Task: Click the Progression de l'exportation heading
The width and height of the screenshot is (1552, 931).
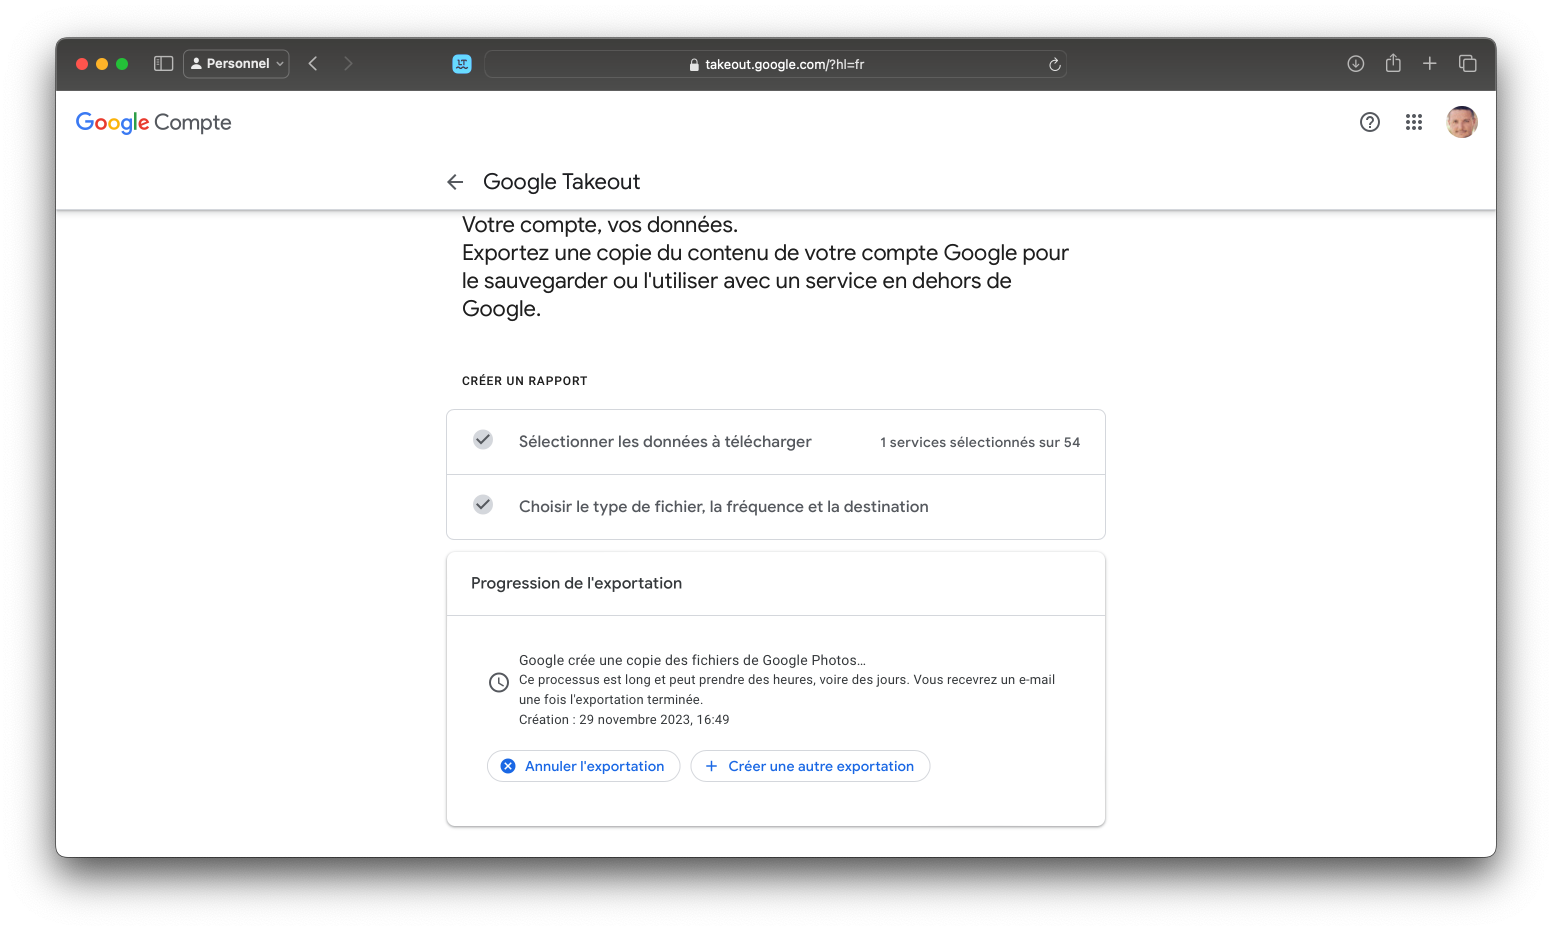Action: coord(576,584)
